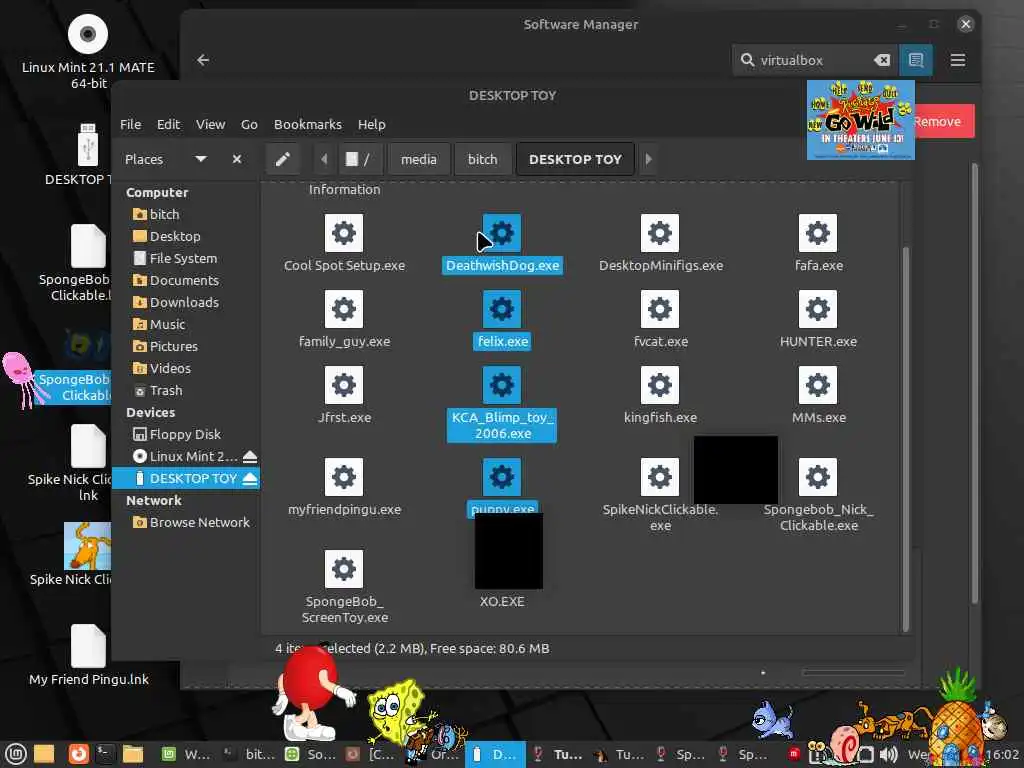This screenshot has width=1024, height=768.
Task: Launch Firefox from the taskbar
Action: coord(78,754)
